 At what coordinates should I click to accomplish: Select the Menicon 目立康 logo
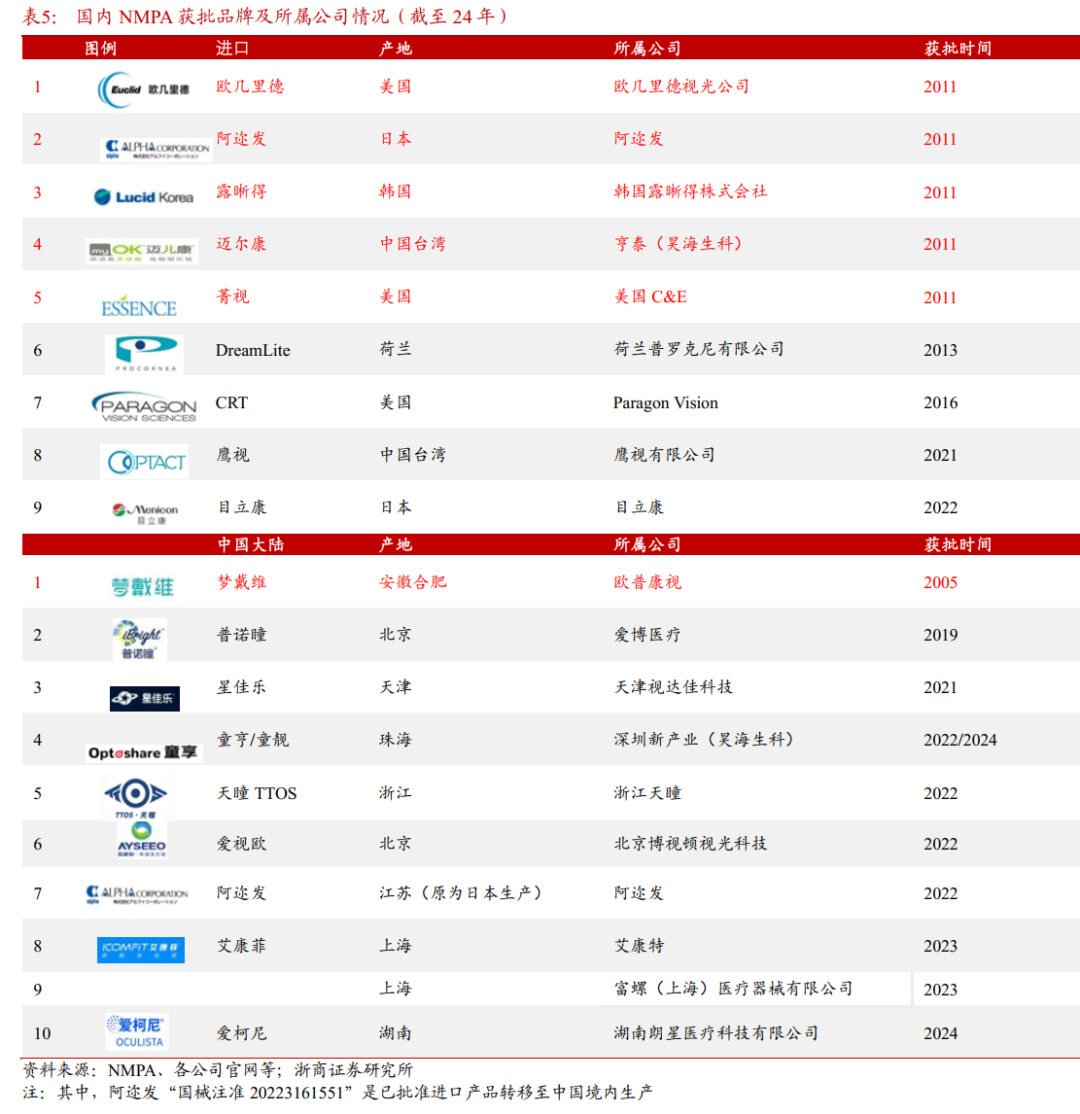point(146,513)
